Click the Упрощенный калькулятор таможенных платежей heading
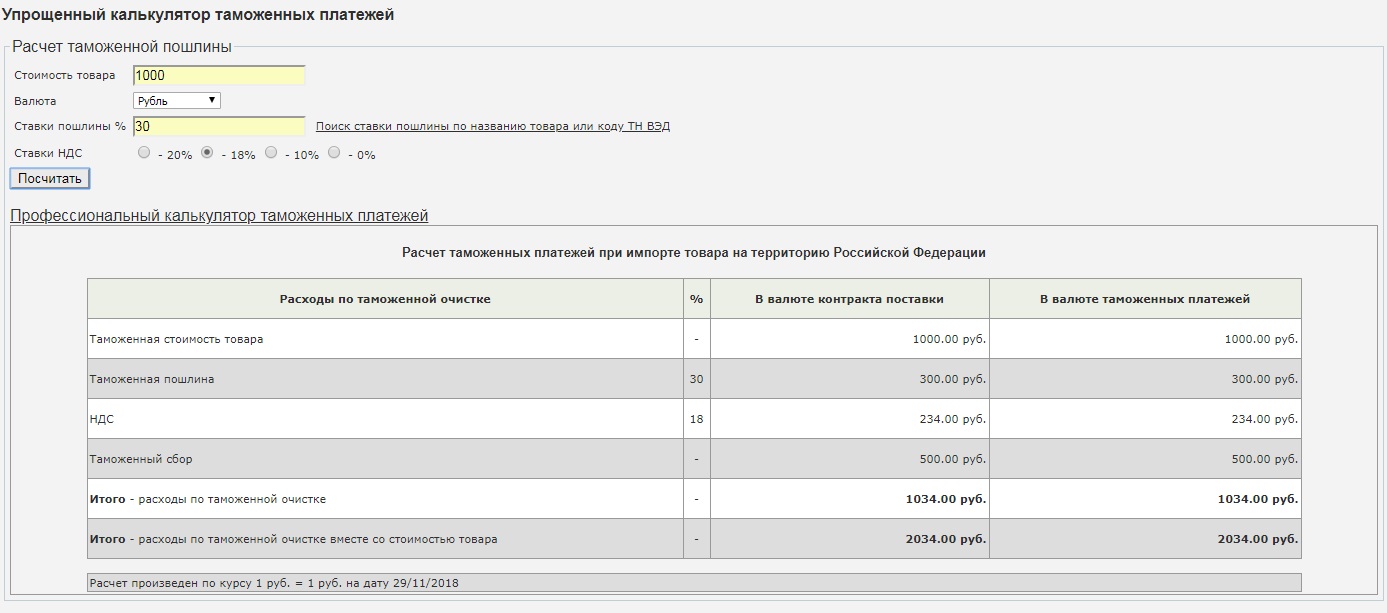 (198, 15)
